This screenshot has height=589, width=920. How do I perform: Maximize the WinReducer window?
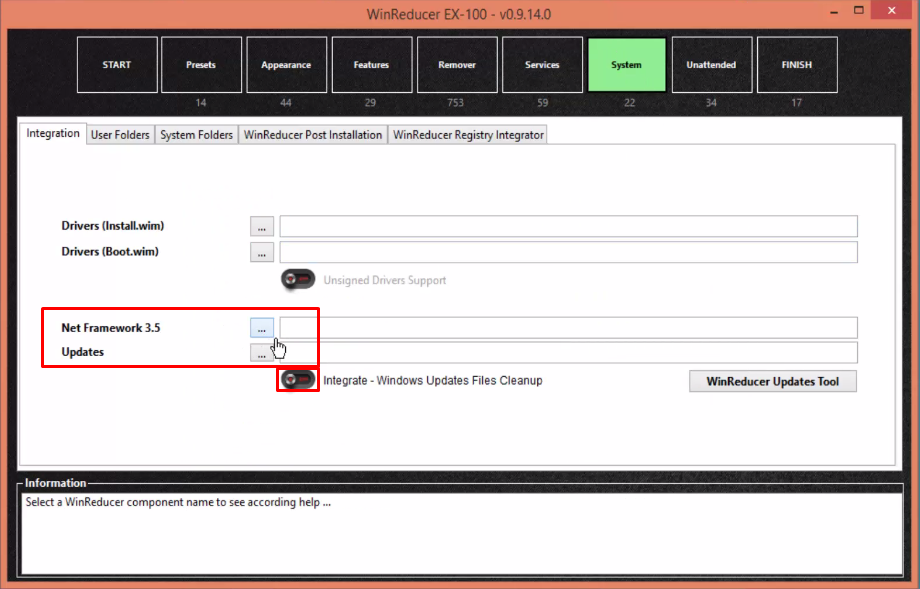click(x=858, y=11)
